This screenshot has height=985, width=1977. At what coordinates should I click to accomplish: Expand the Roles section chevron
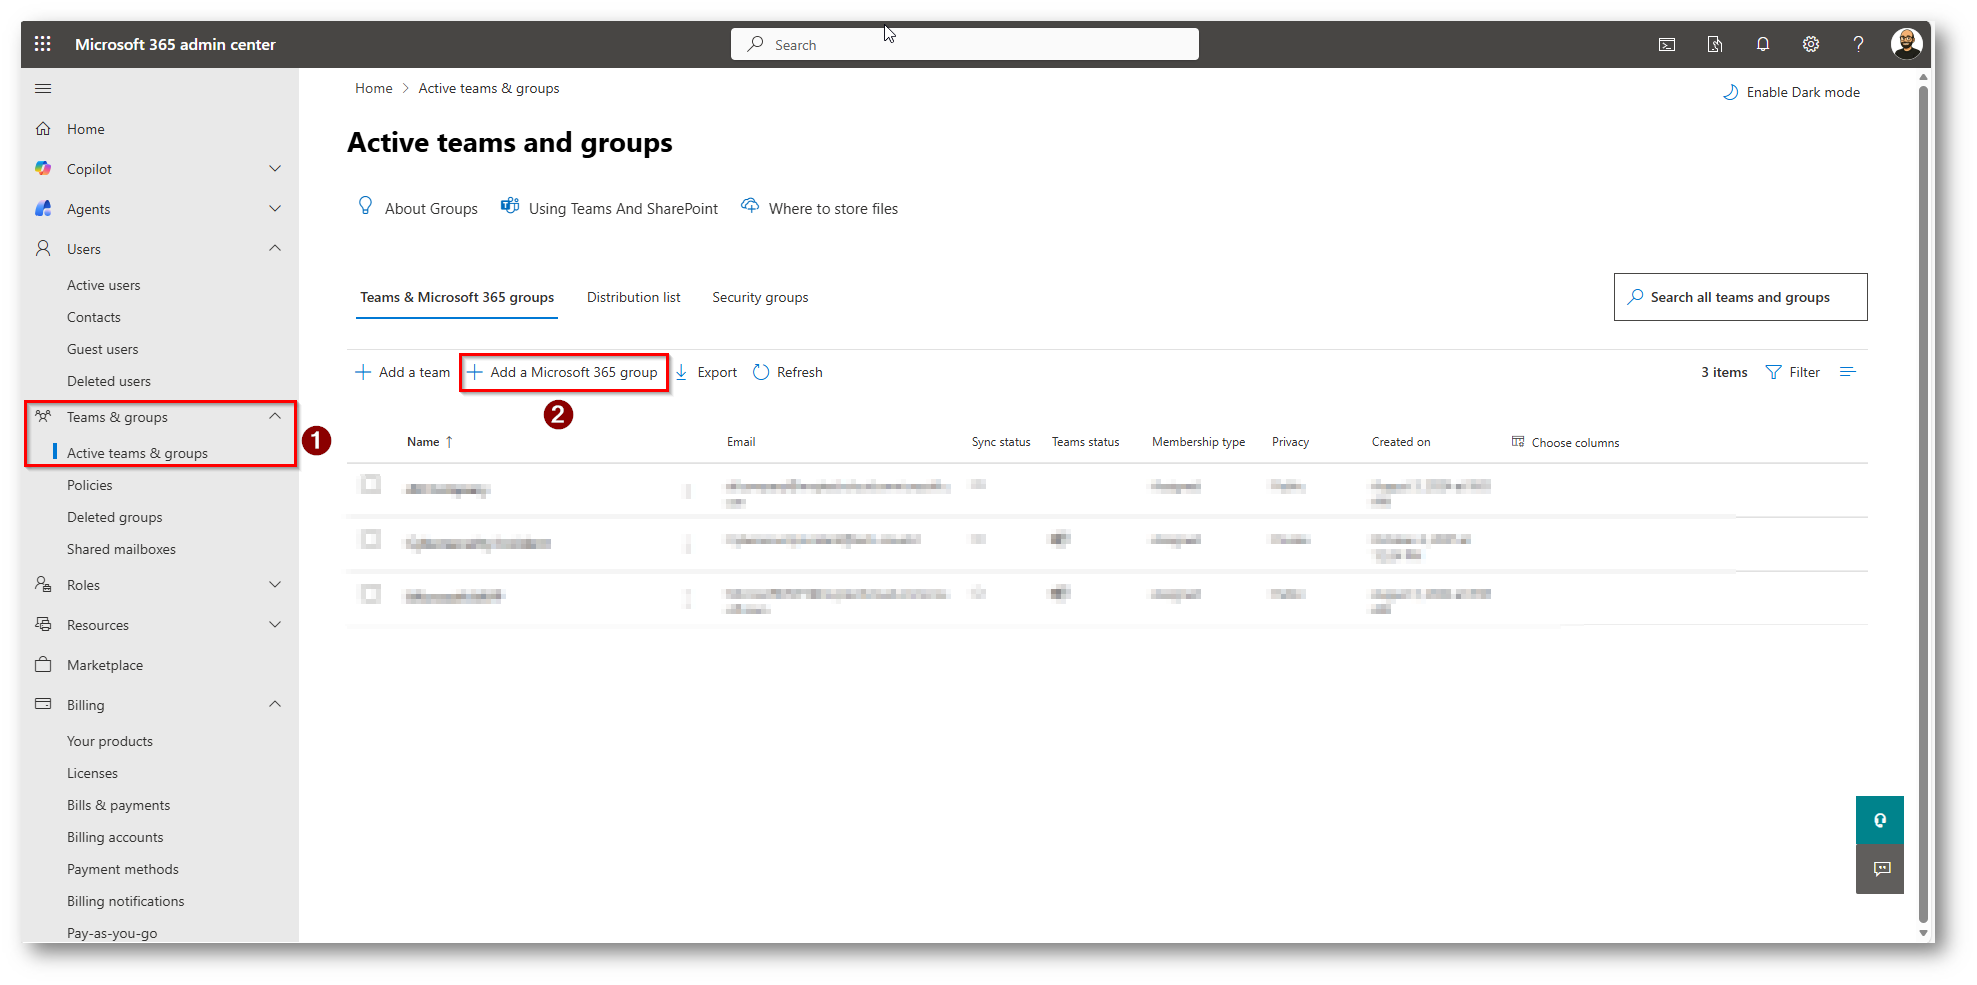pyautogui.click(x=275, y=585)
